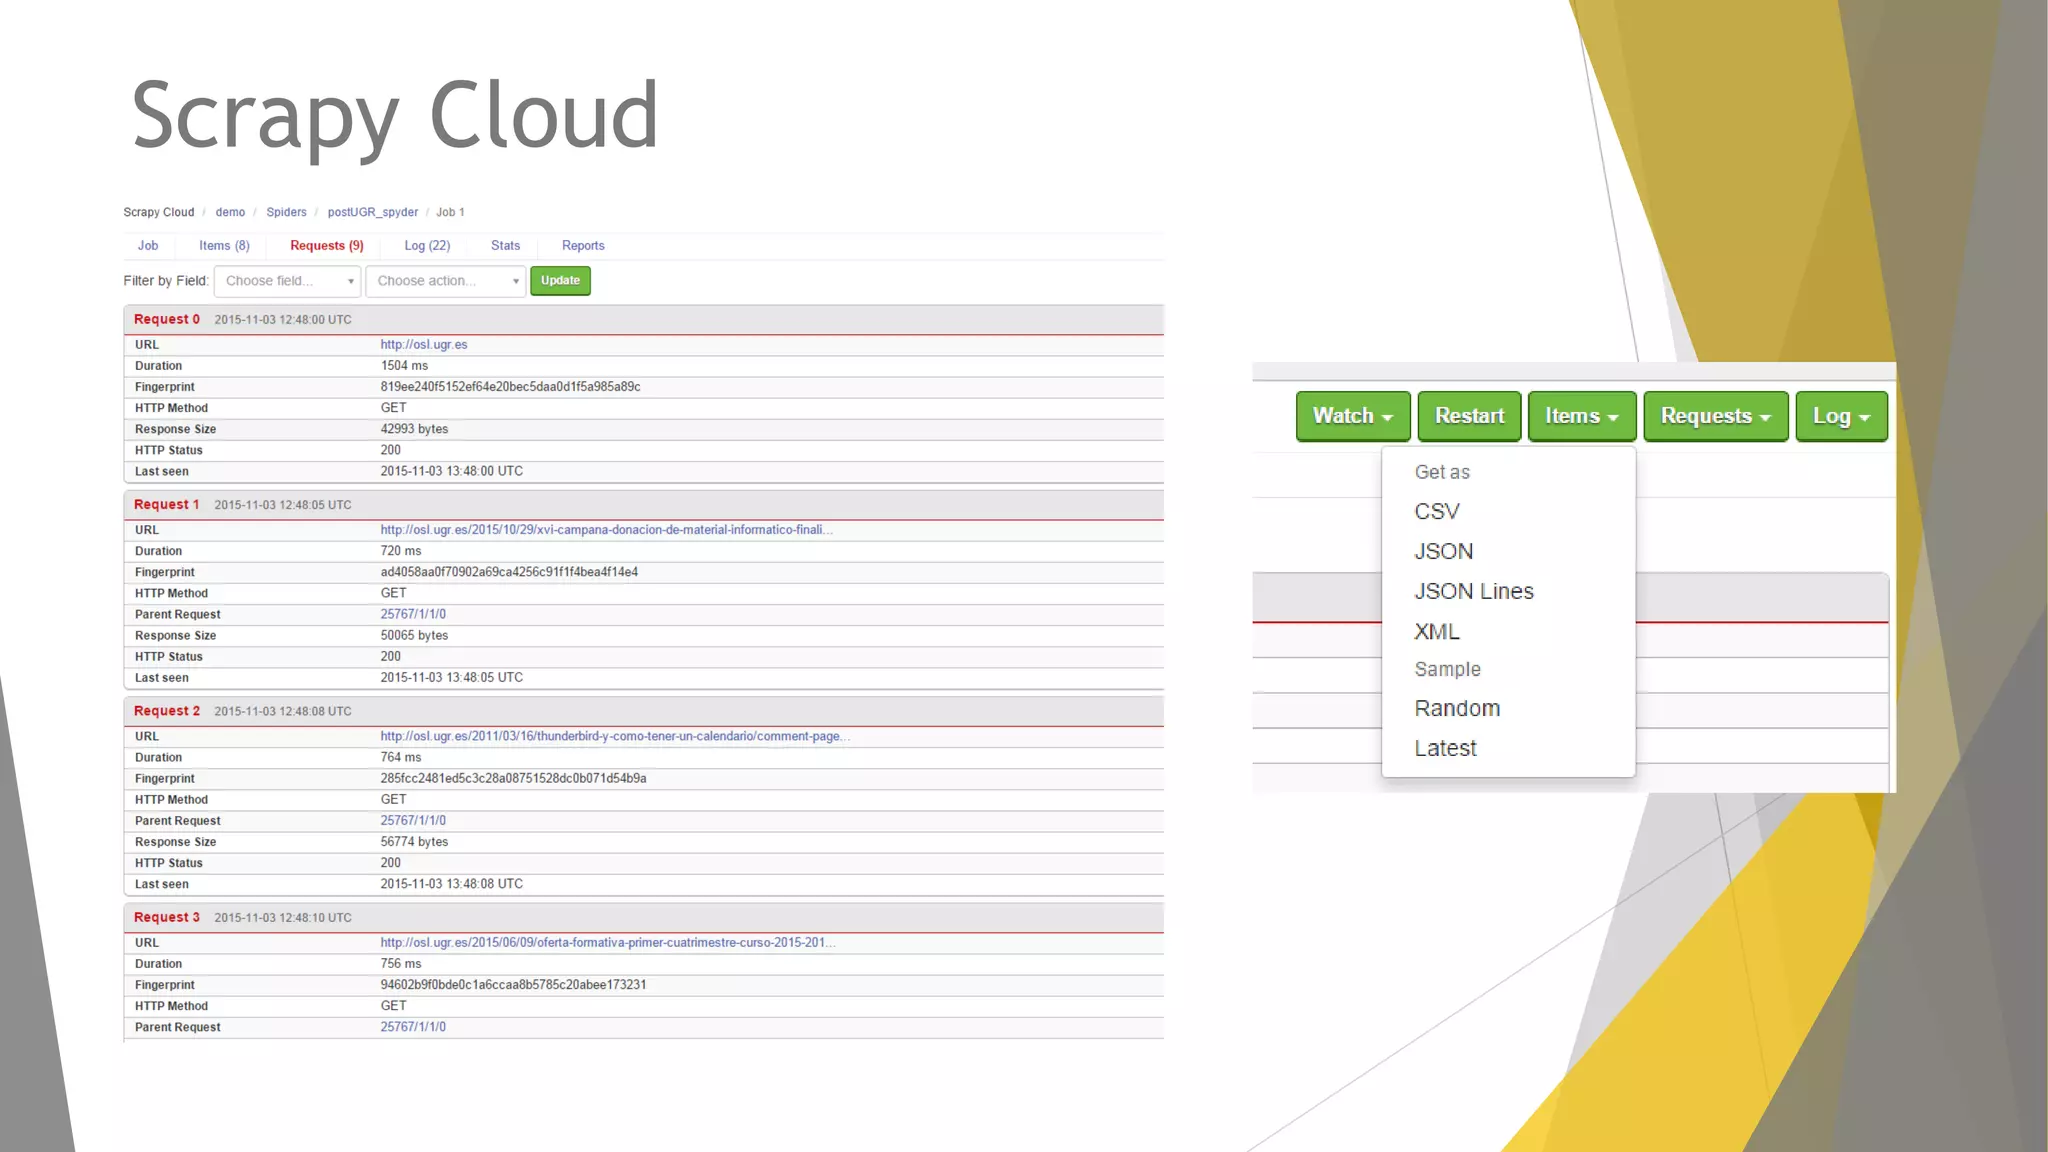Screen dimensions: 2048x1152
Task: Select XML in the Get as menu
Action: (1437, 632)
